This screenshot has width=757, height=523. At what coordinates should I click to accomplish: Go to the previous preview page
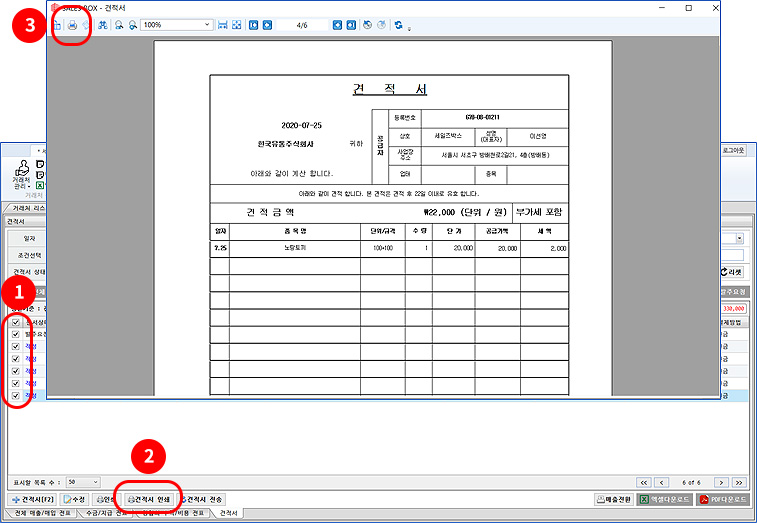pyautogui.click(x=267, y=25)
